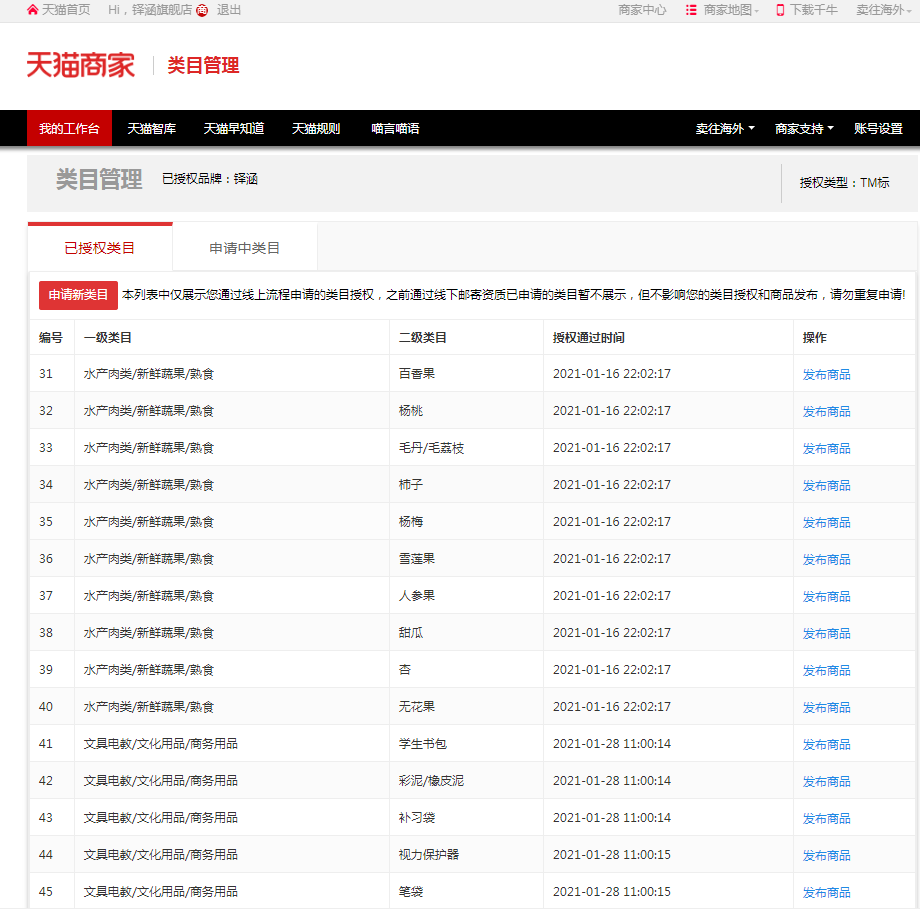
Task: Click 发布商品 for 笔袋 row
Action: [826, 892]
